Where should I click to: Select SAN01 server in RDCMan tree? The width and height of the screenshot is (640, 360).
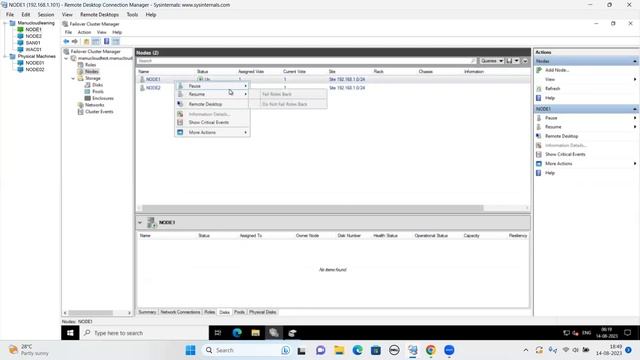click(33, 43)
